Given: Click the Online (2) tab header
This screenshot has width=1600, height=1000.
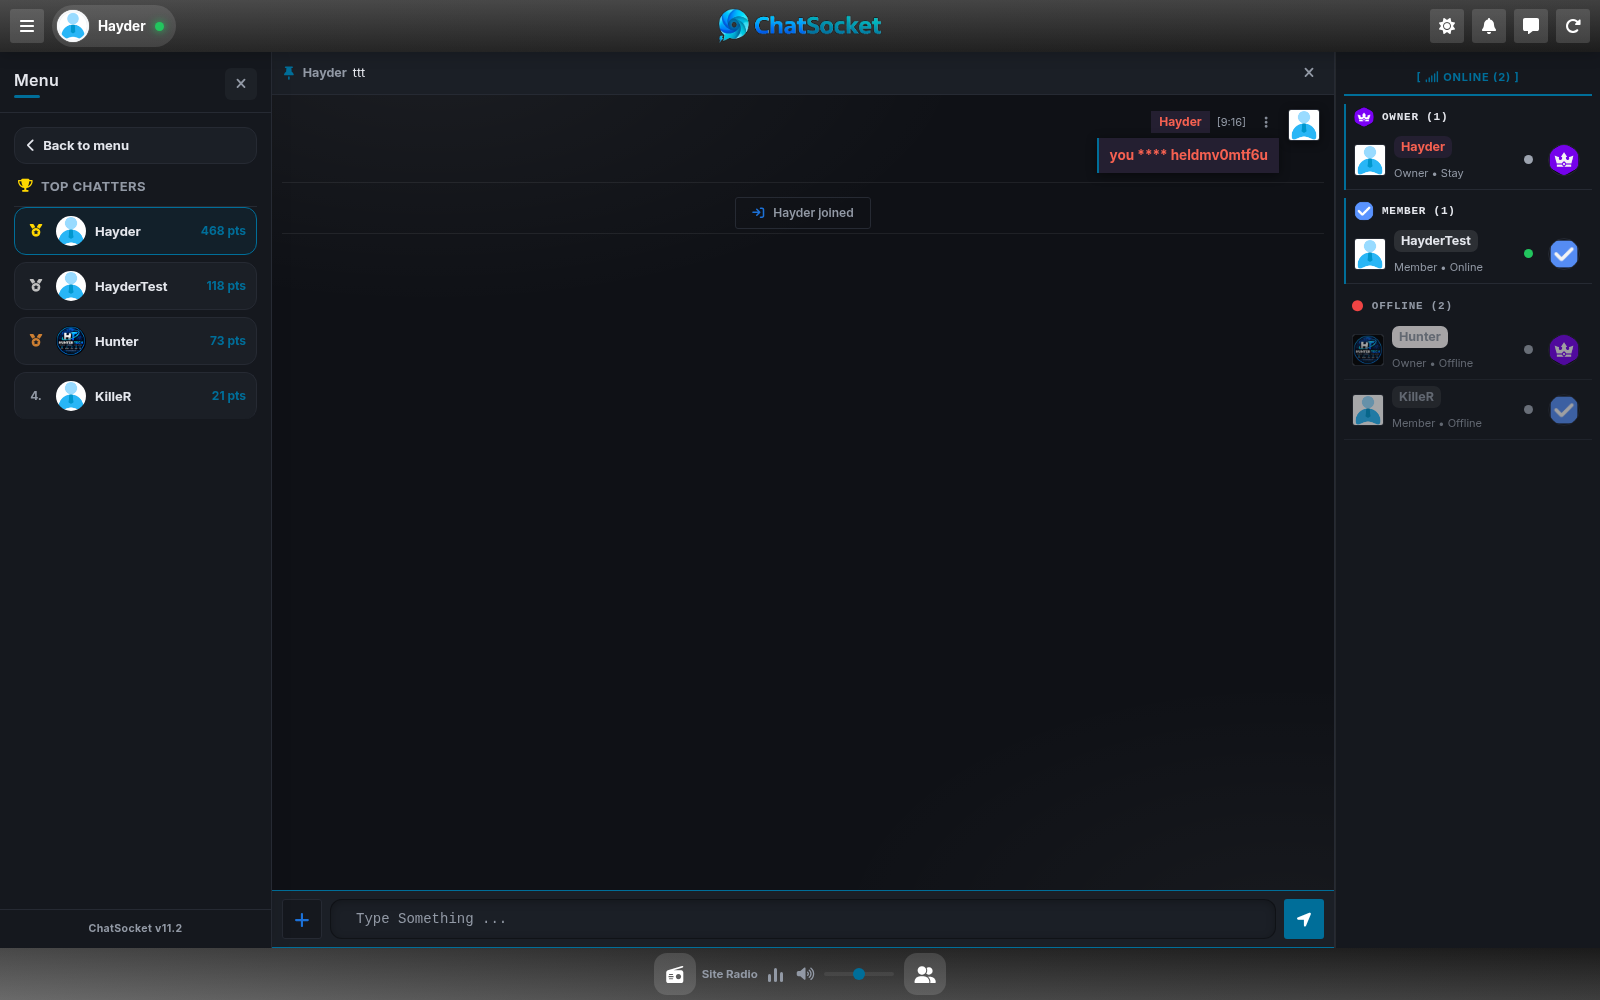Looking at the screenshot, I should point(1467,77).
